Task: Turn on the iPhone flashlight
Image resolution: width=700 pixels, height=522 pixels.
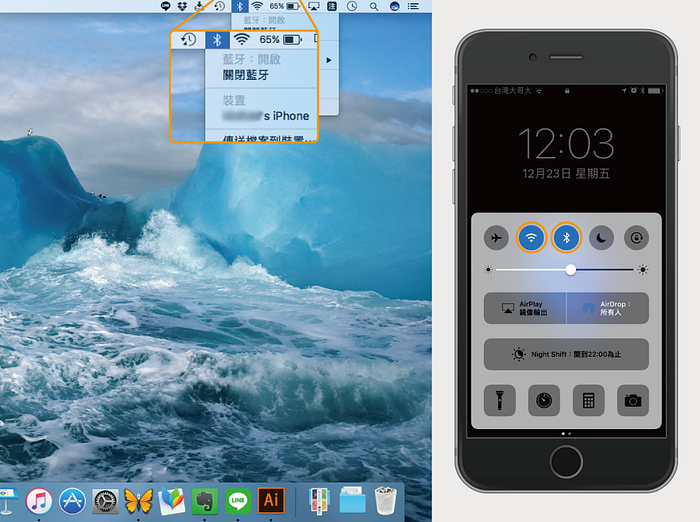Action: coord(500,400)
